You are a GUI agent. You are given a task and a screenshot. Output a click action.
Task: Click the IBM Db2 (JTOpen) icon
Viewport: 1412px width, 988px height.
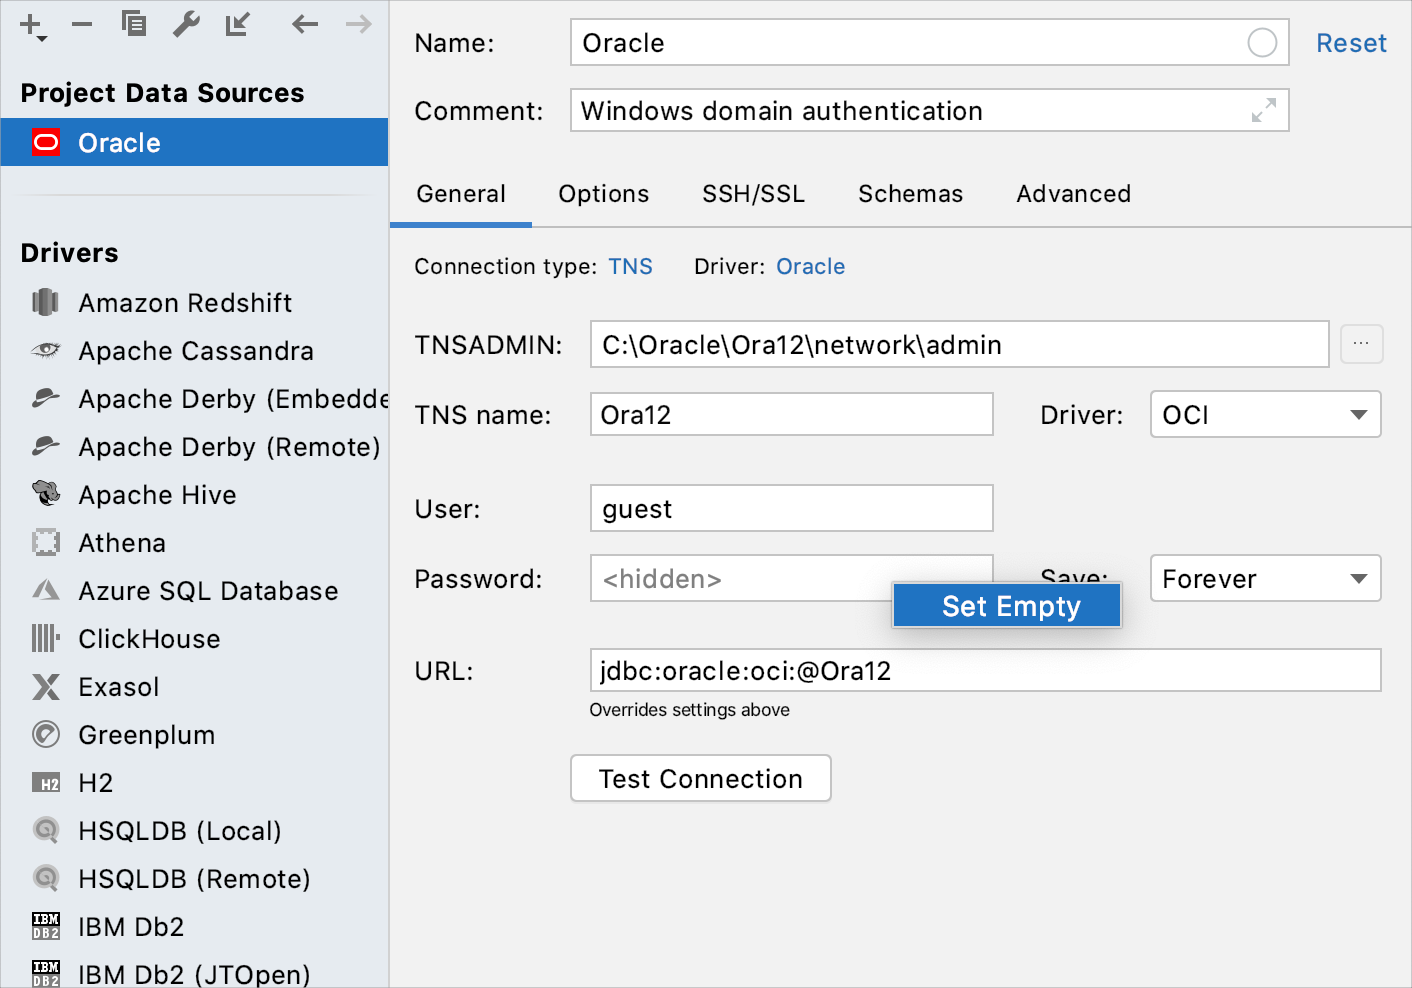[45, 974]
